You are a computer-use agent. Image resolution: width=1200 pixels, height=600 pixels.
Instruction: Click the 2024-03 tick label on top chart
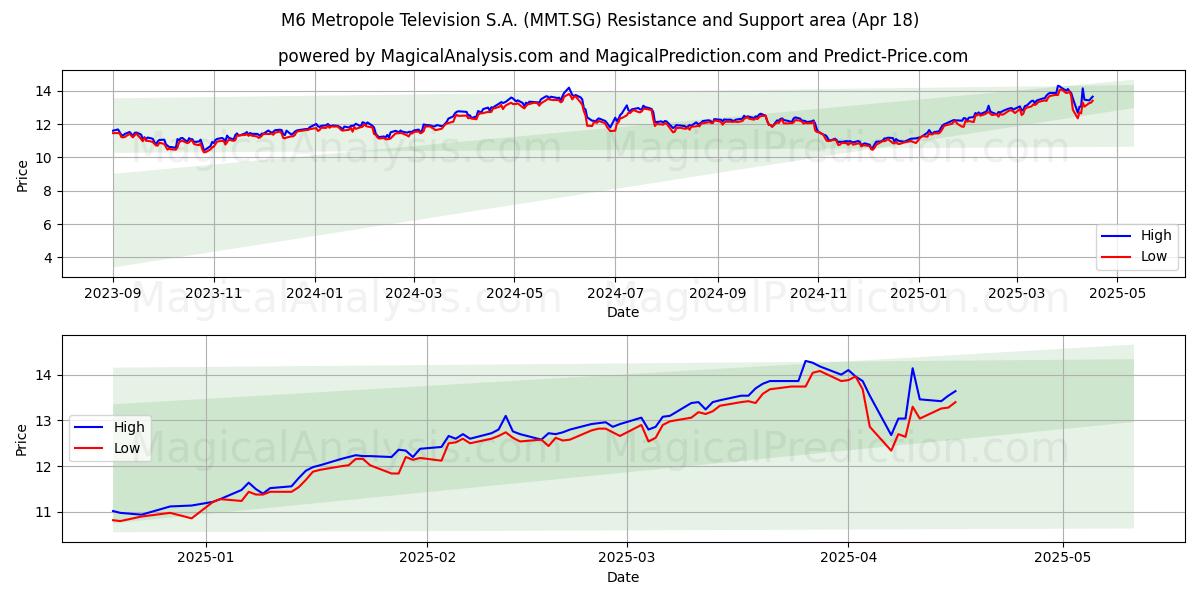(x=414, y=294)
